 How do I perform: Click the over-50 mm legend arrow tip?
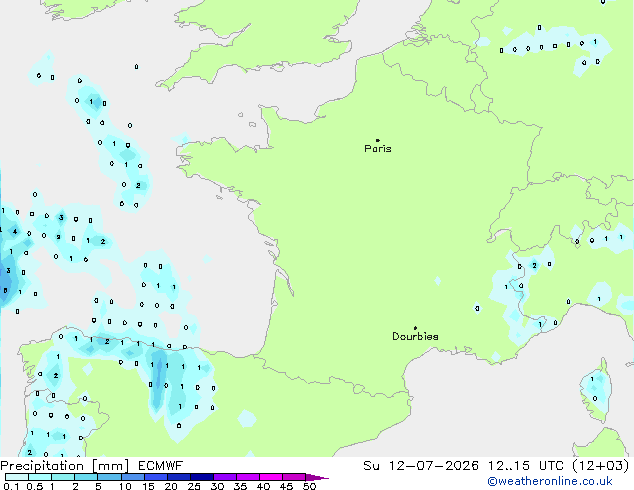pos(319,477)
